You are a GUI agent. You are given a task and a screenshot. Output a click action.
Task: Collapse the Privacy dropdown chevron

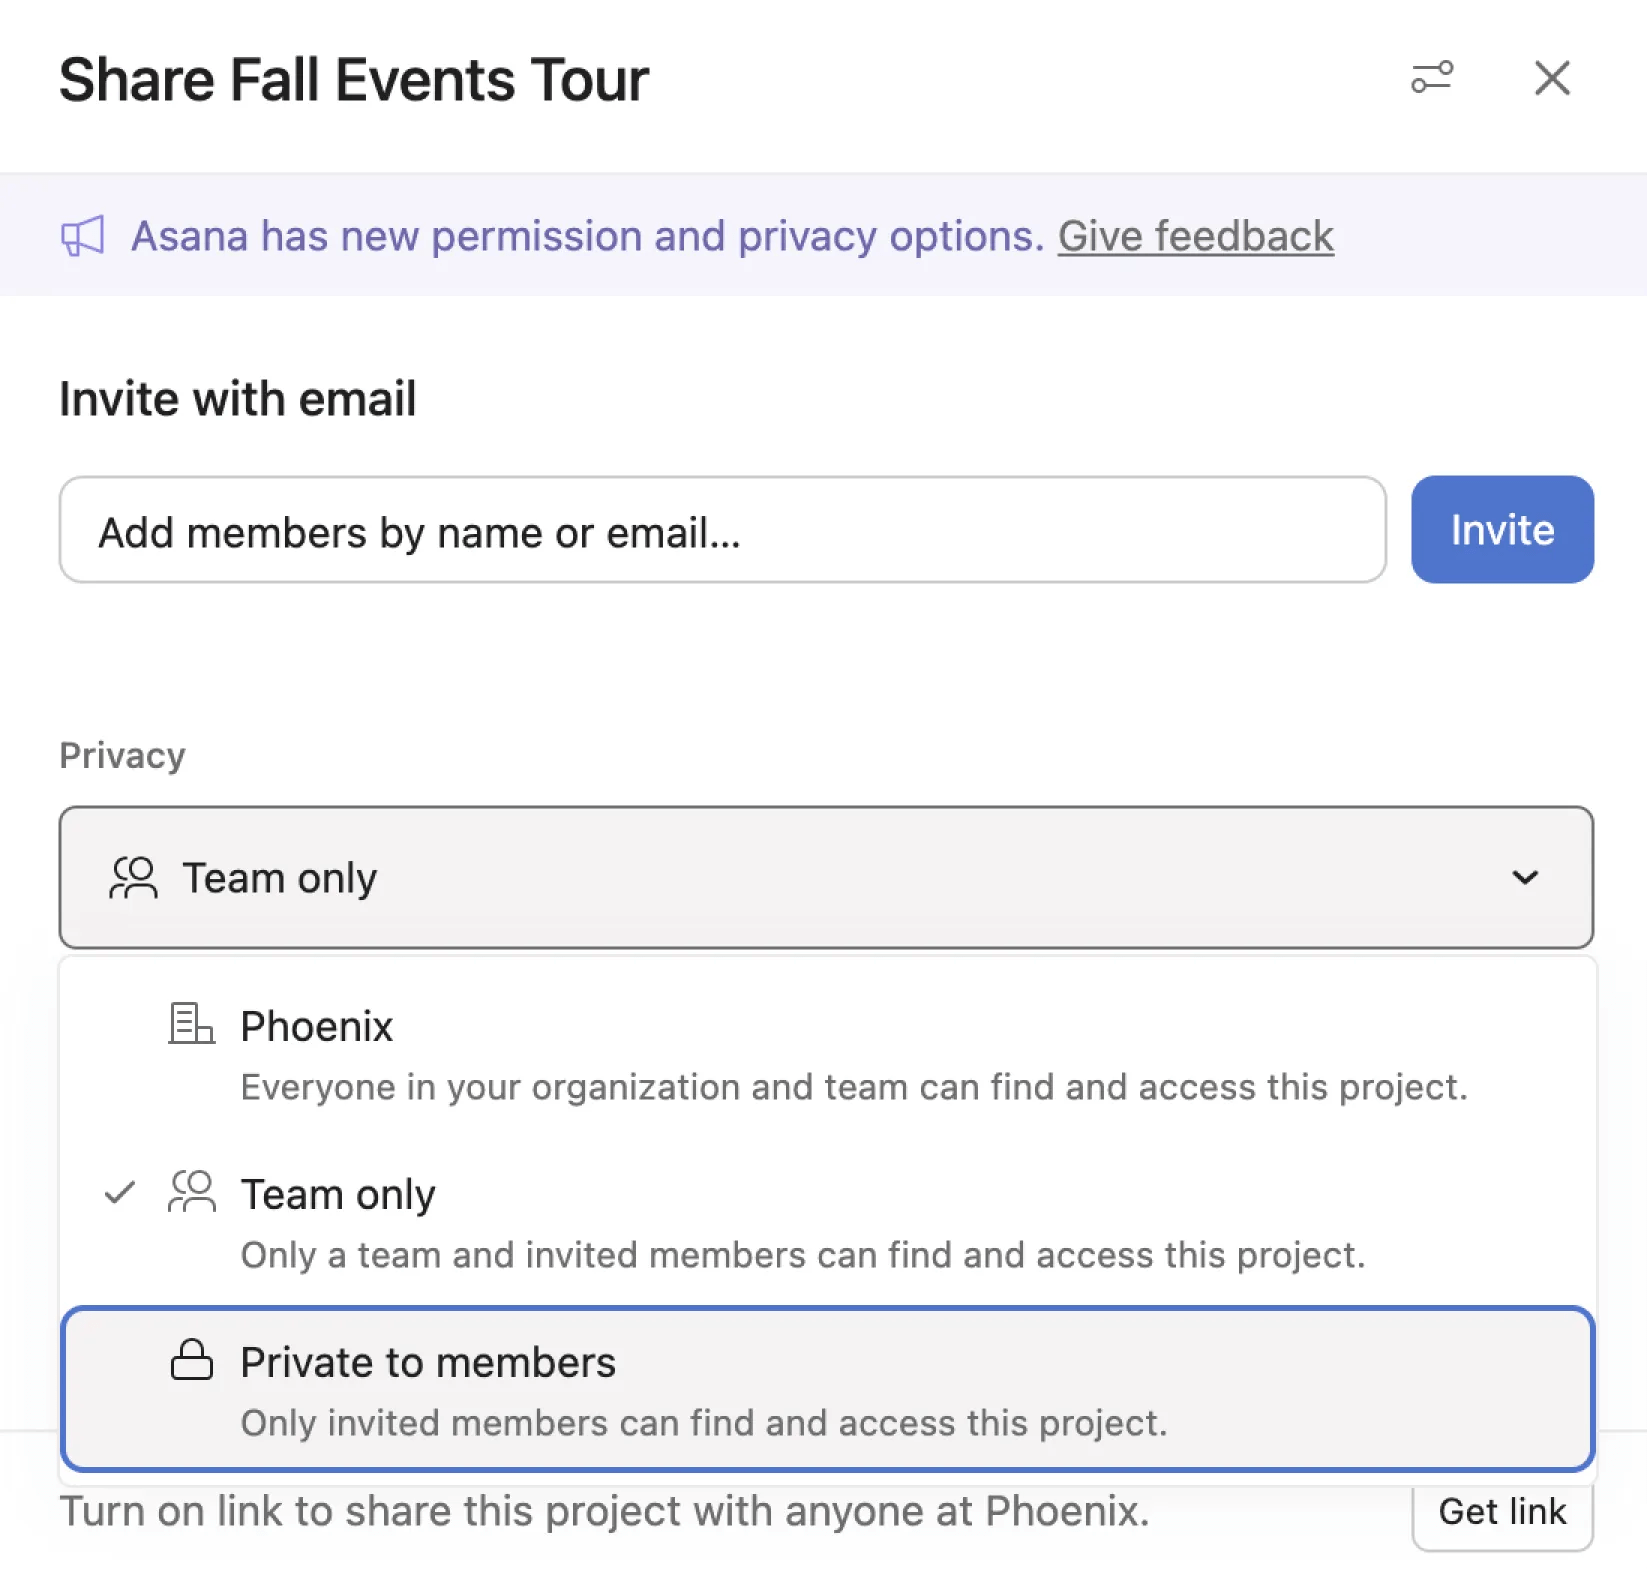click(1525, 877)
